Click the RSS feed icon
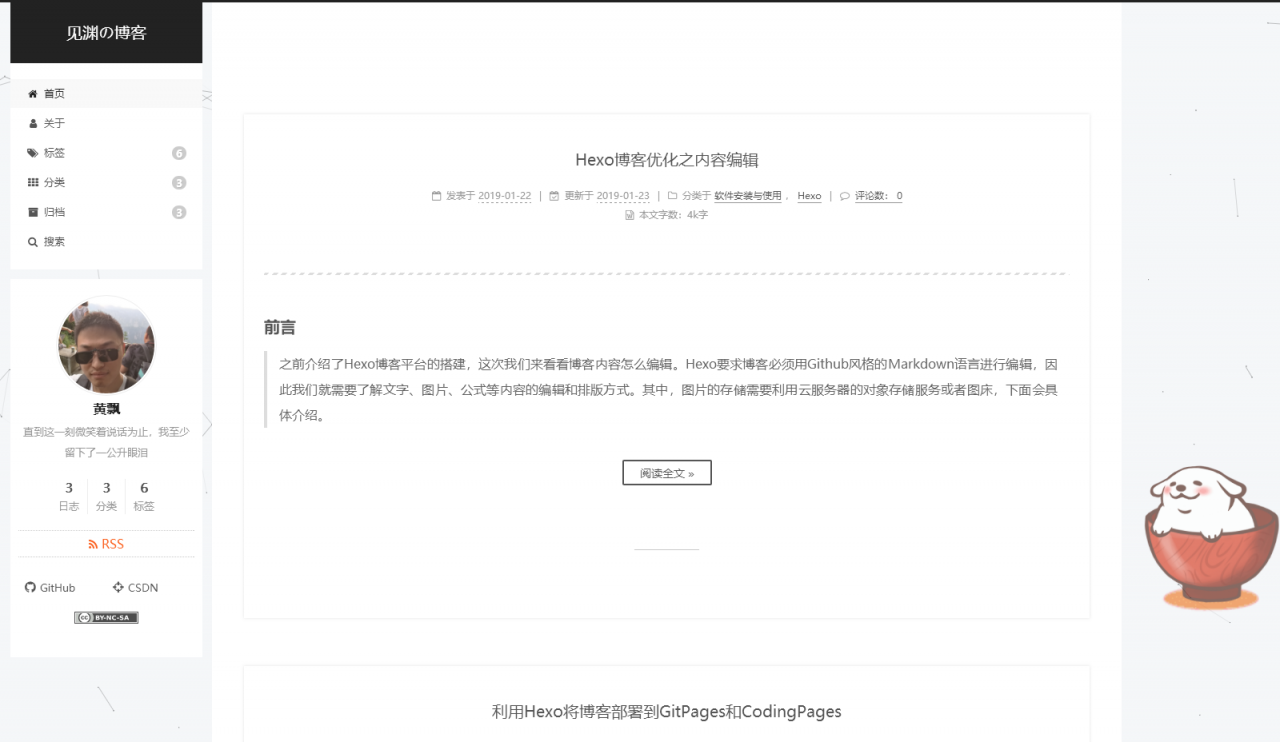The image size is (1280, 742). pyautogui.click(x=93, y=545)
